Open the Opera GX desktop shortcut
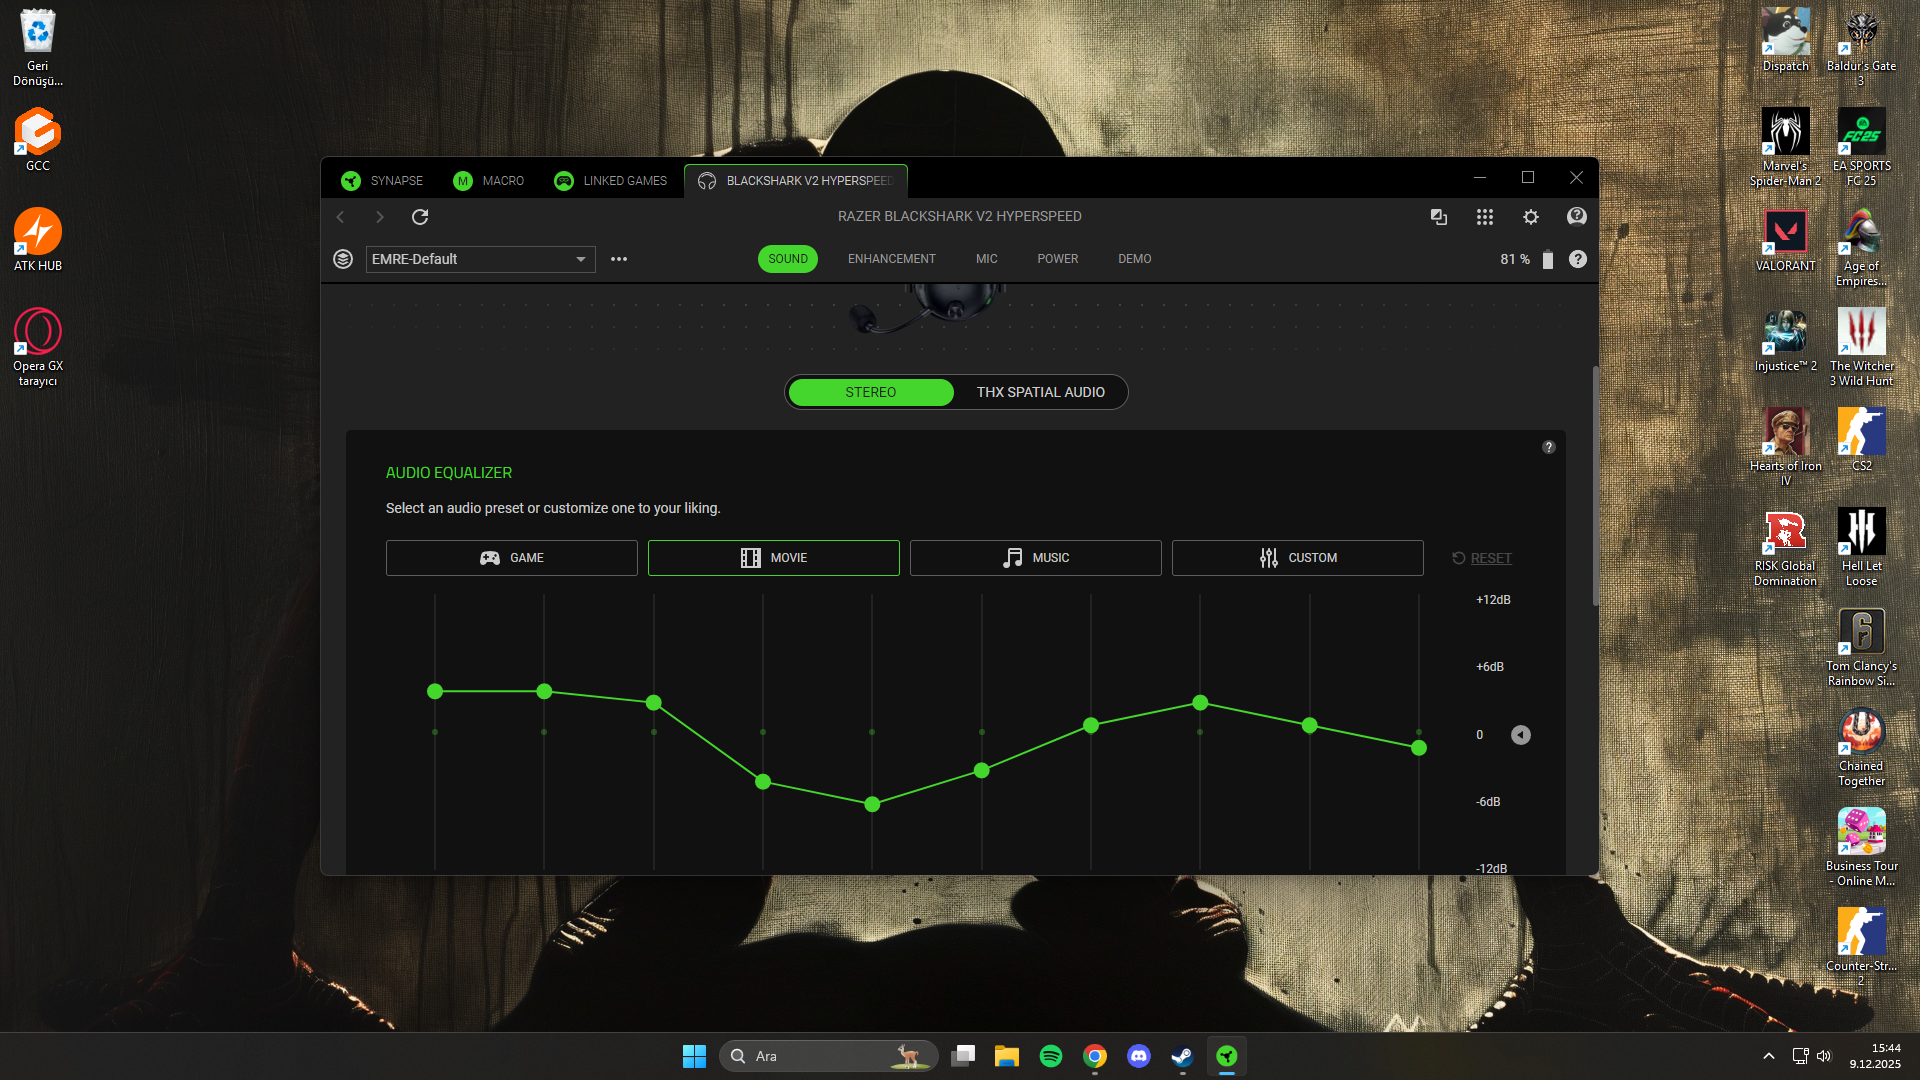The width and height of the screenshot is (1920, 1080). (x=38, y=347)
